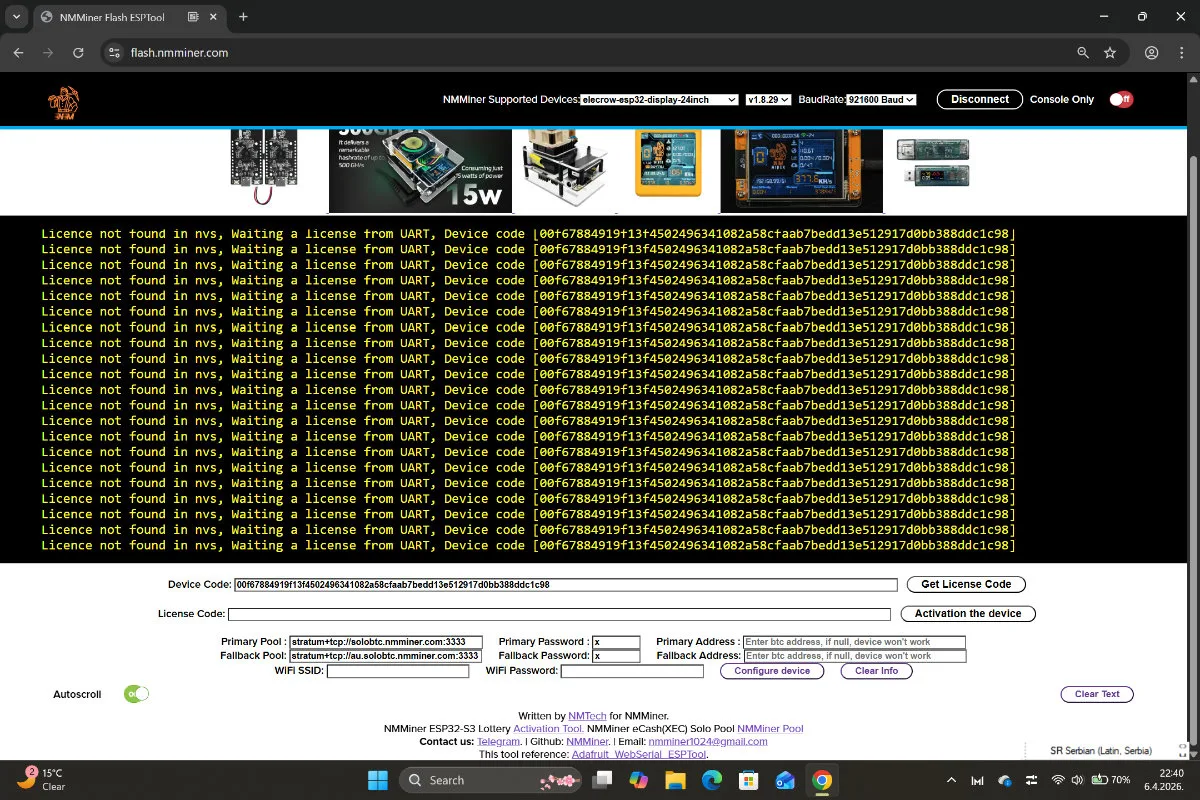Open Chrome three-dot menu
The width and height of the screenshot is (1200, 800).
click(x=1182, y=53)
